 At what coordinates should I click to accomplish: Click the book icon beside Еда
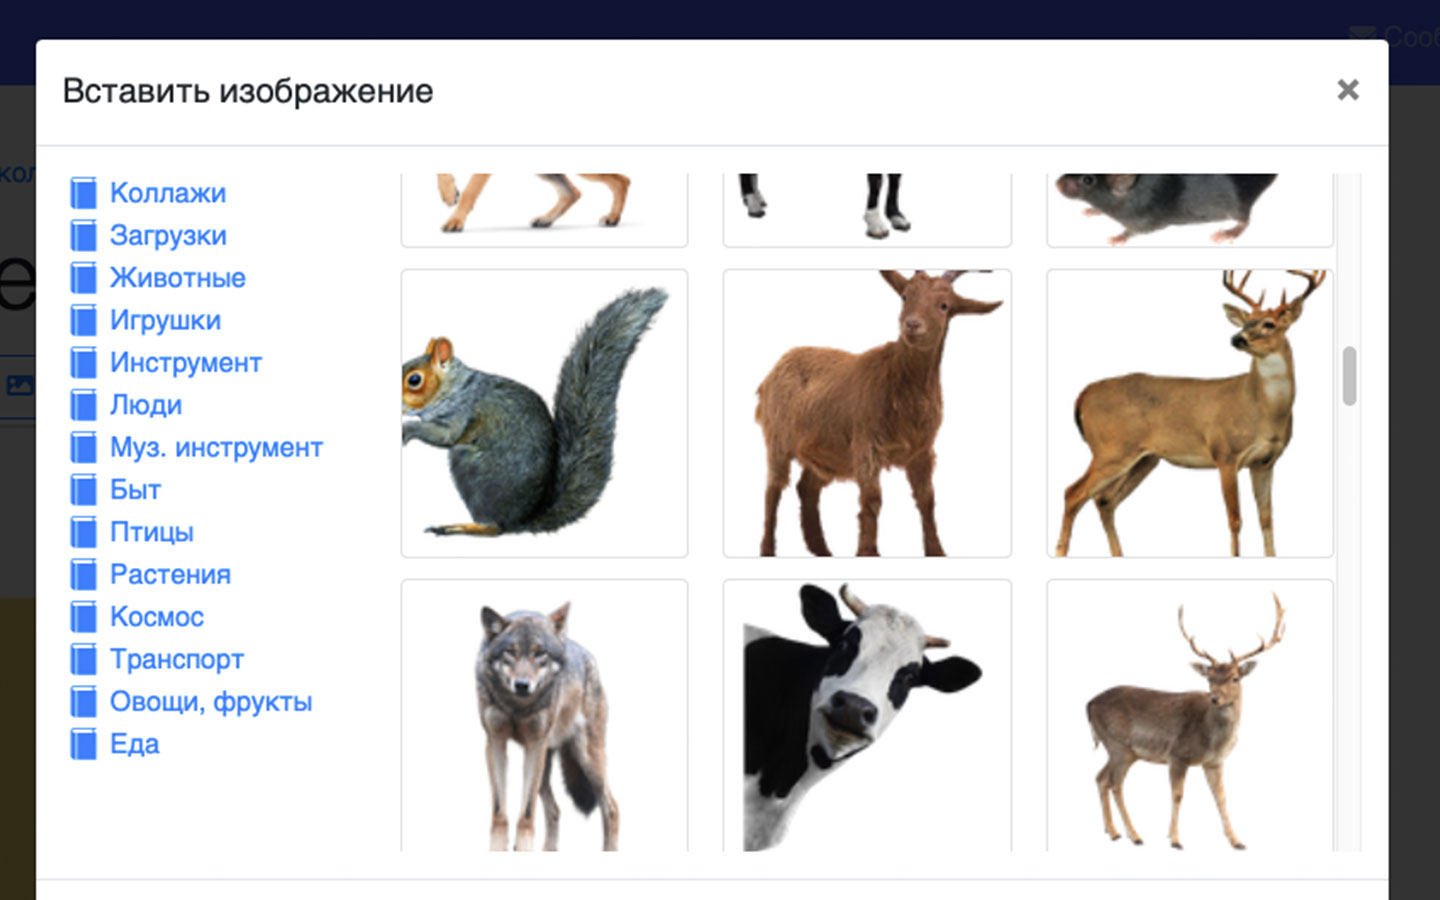pyautogui.click(x=84, y=744)
